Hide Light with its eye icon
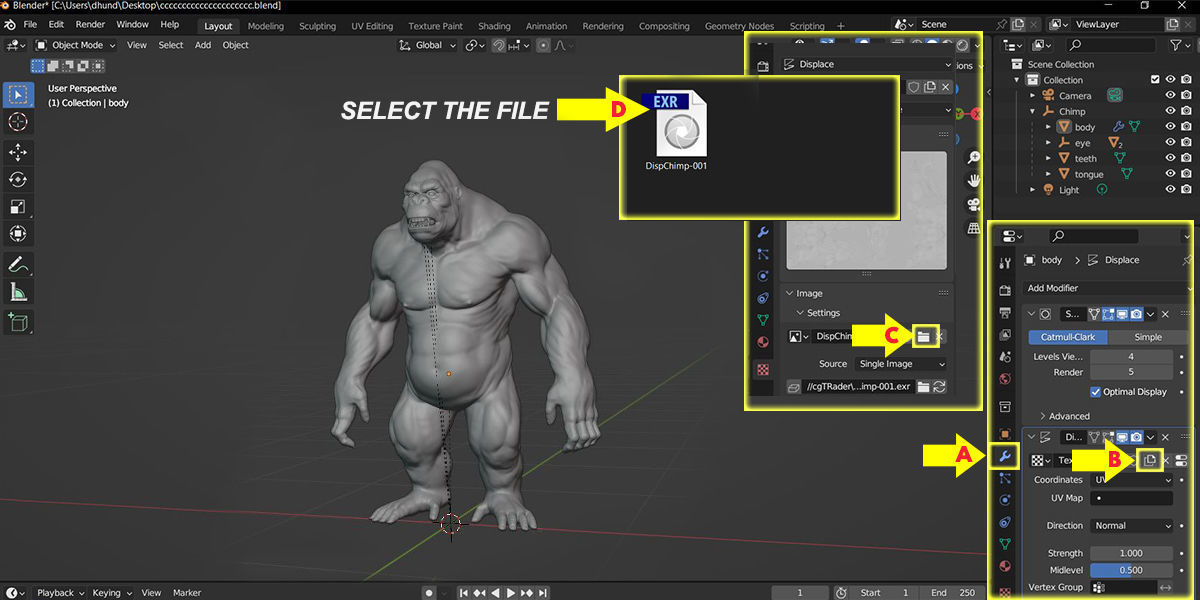This screenshot has width=1200, height=600. pyautogui.click(x=1171, y=189)
